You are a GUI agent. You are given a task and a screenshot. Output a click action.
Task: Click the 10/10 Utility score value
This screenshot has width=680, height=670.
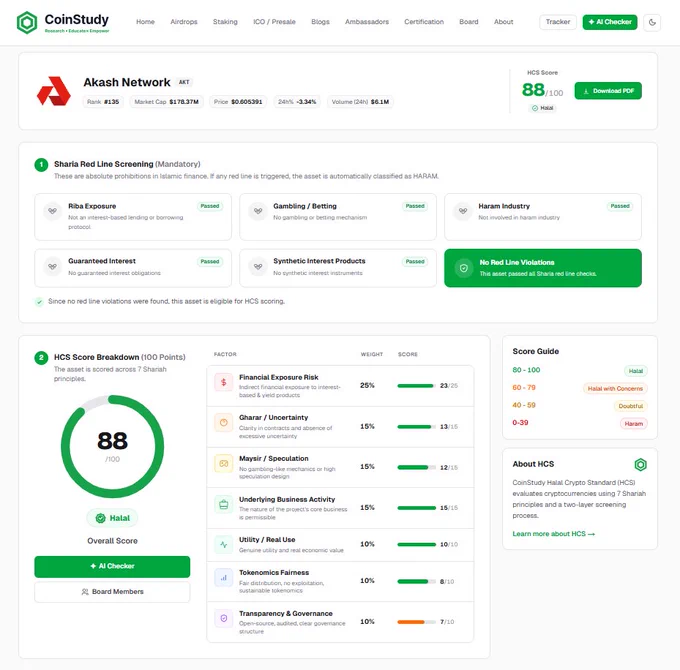click(x=449, y=545)
